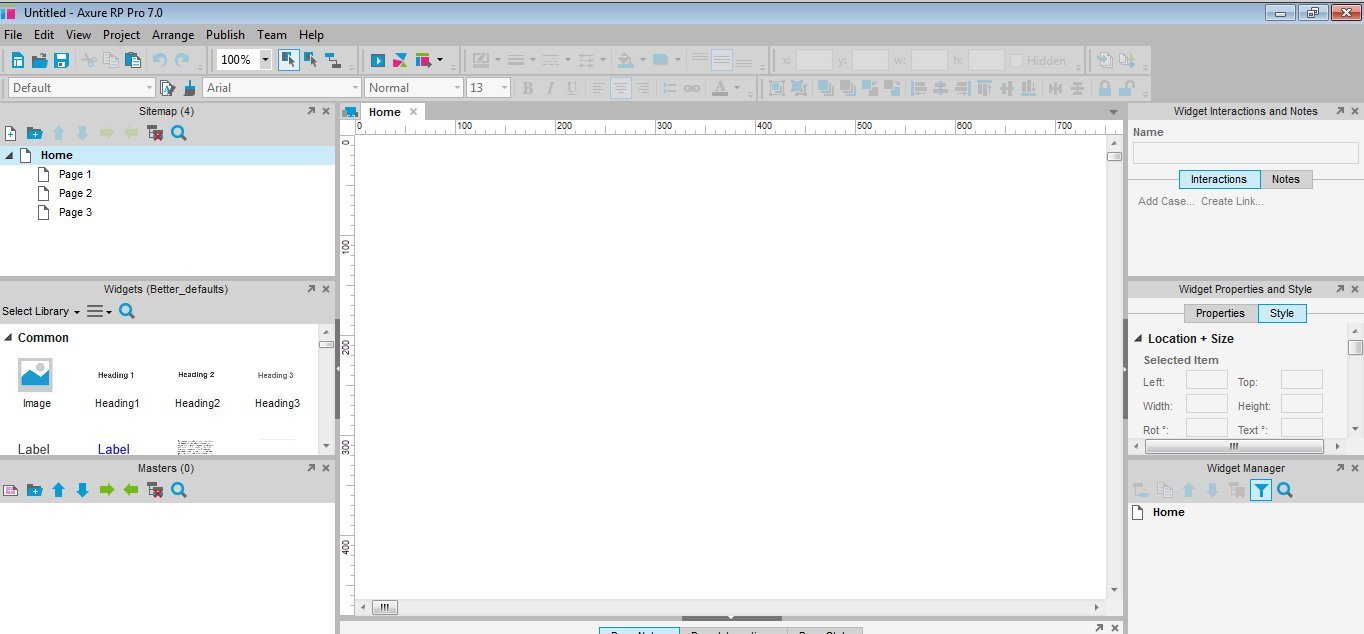Search in the Widget Manager
The image size is (1364, 634).
point(1285,490)
